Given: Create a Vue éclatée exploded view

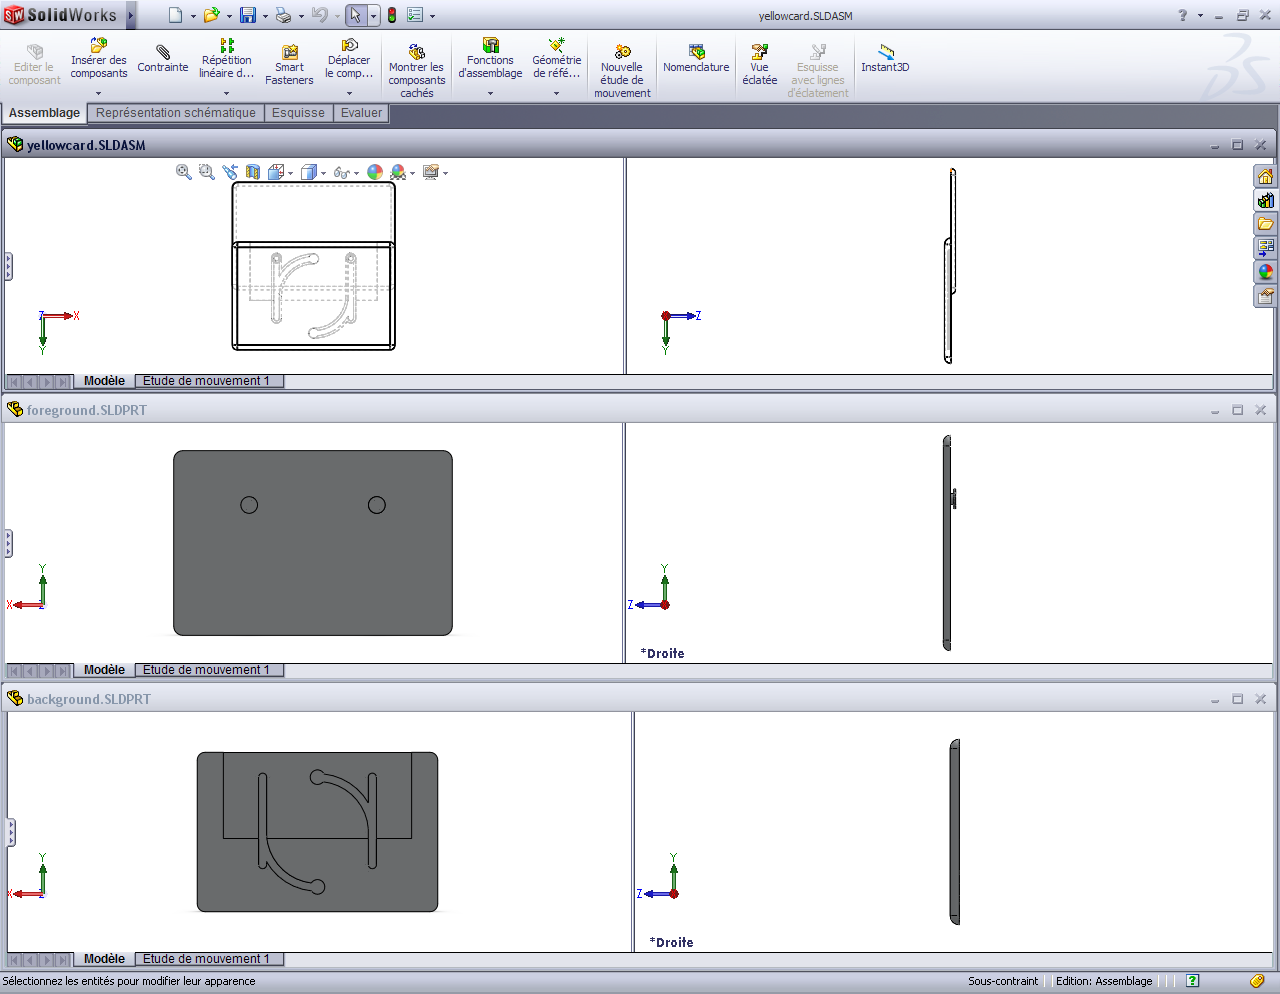Looking at the screenshot, I should coord(759,64).
